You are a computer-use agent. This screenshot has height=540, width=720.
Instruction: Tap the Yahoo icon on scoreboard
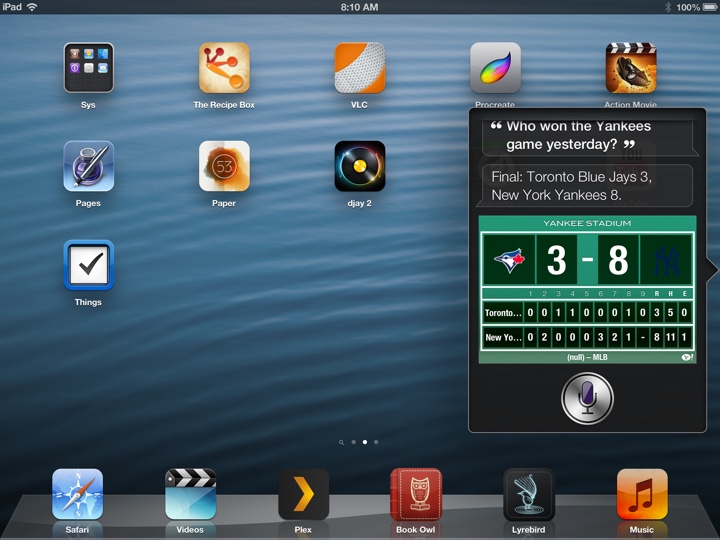click(x=687, y=357)
